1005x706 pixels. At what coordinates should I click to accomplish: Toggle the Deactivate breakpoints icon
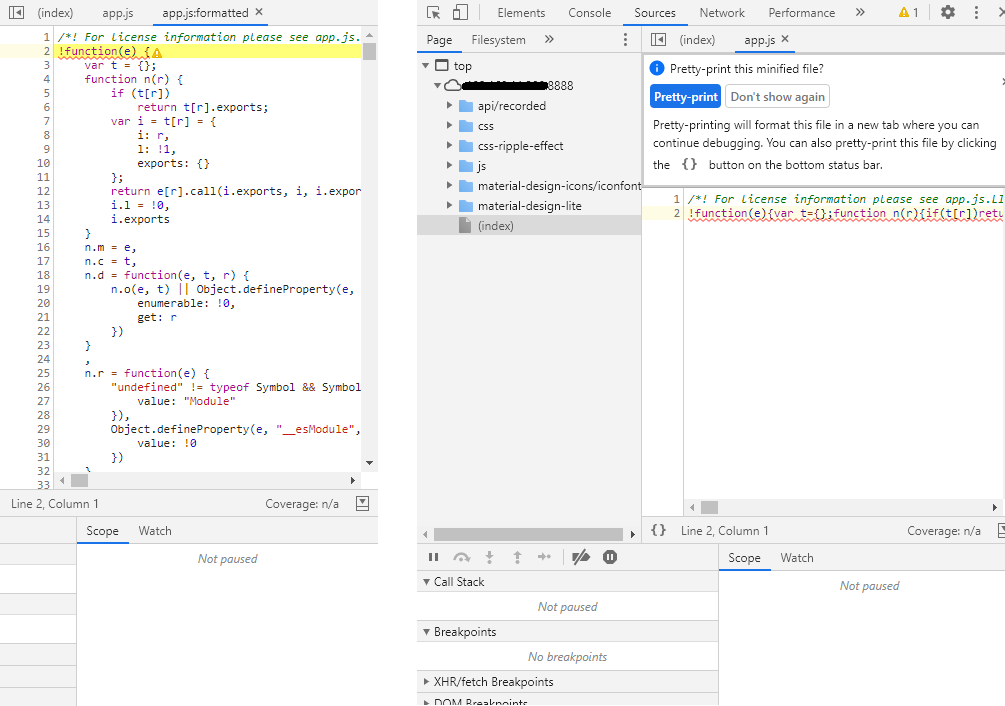point(581,557)
